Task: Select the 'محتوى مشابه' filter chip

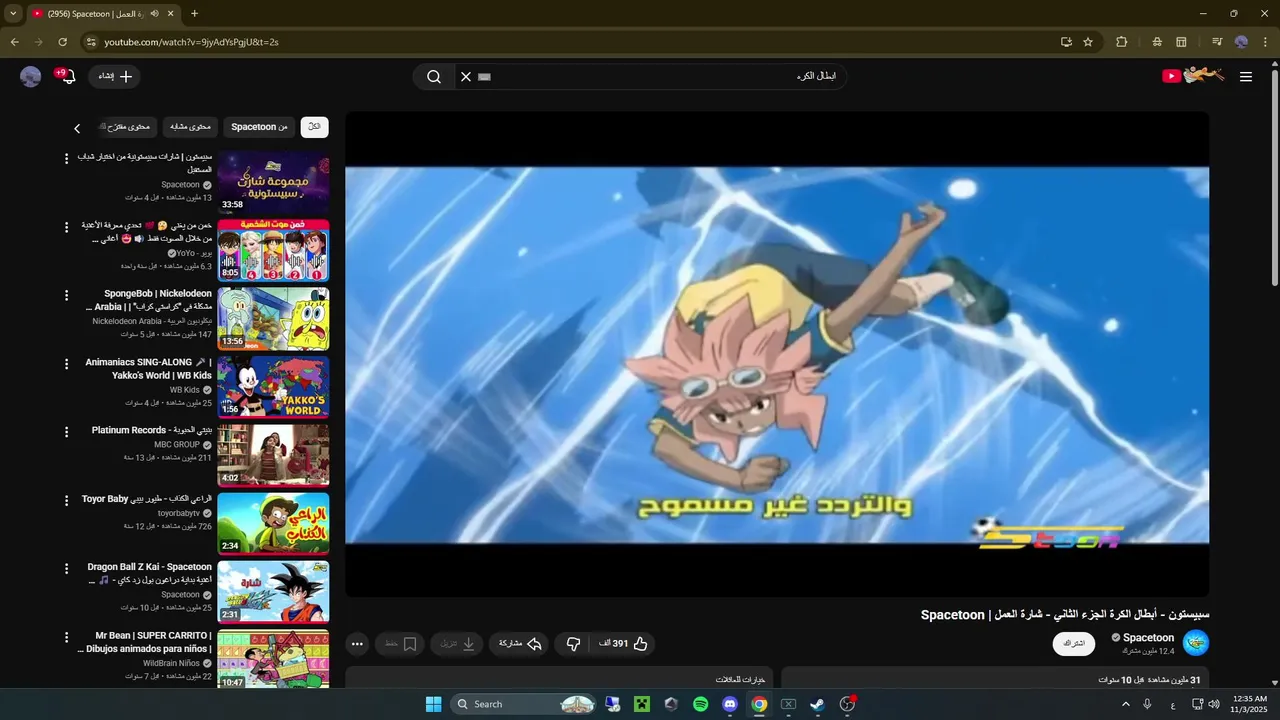Action: (x=190, y=127)
